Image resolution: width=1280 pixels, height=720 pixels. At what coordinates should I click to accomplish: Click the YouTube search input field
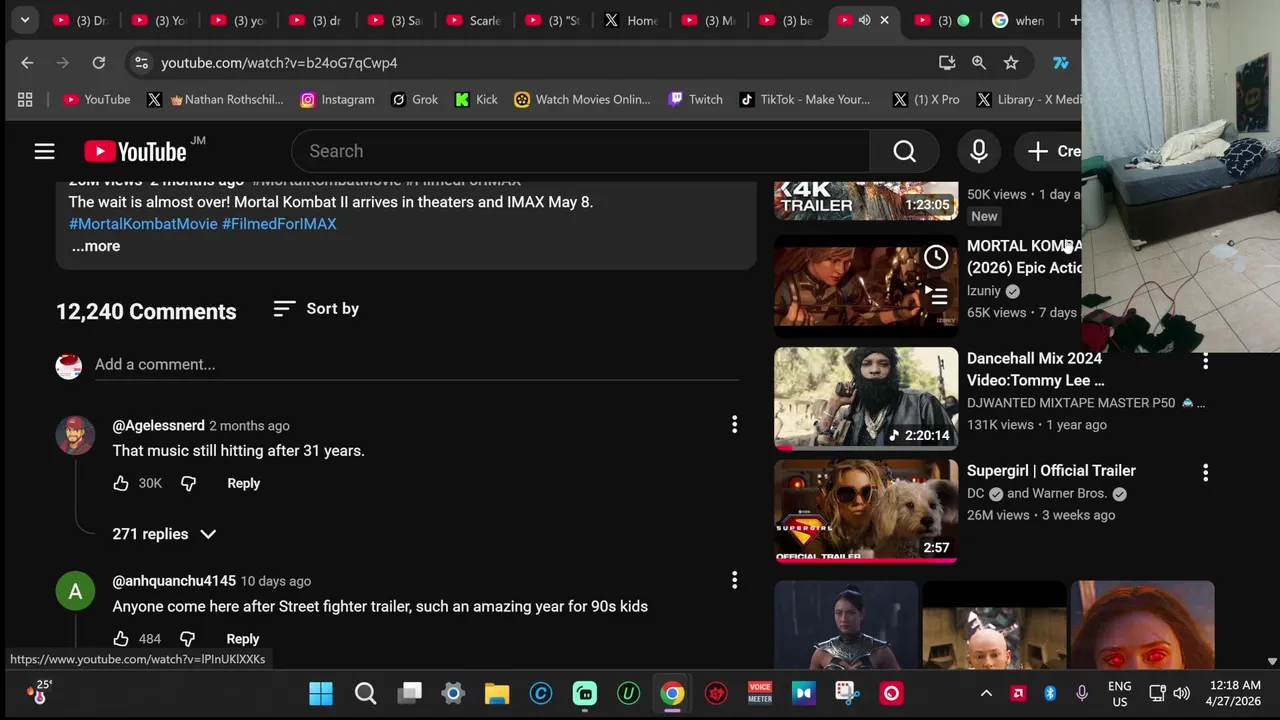580,151
